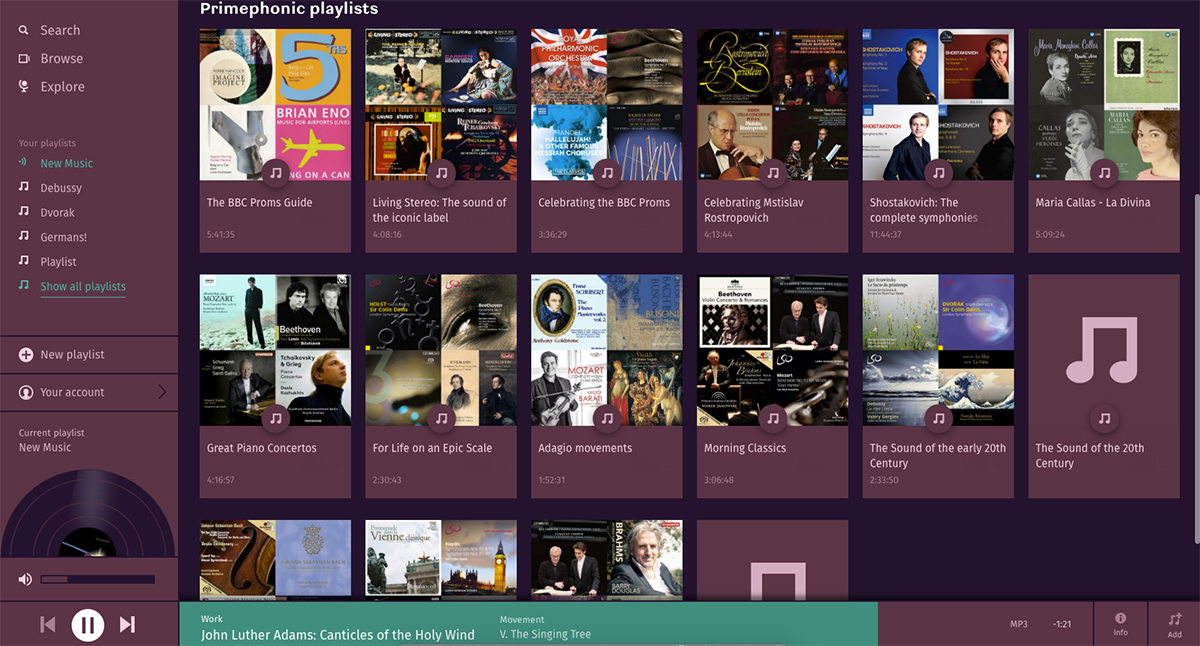Click the music note icon beside Dvorak
1200x646 pixels.
point(24,212)
